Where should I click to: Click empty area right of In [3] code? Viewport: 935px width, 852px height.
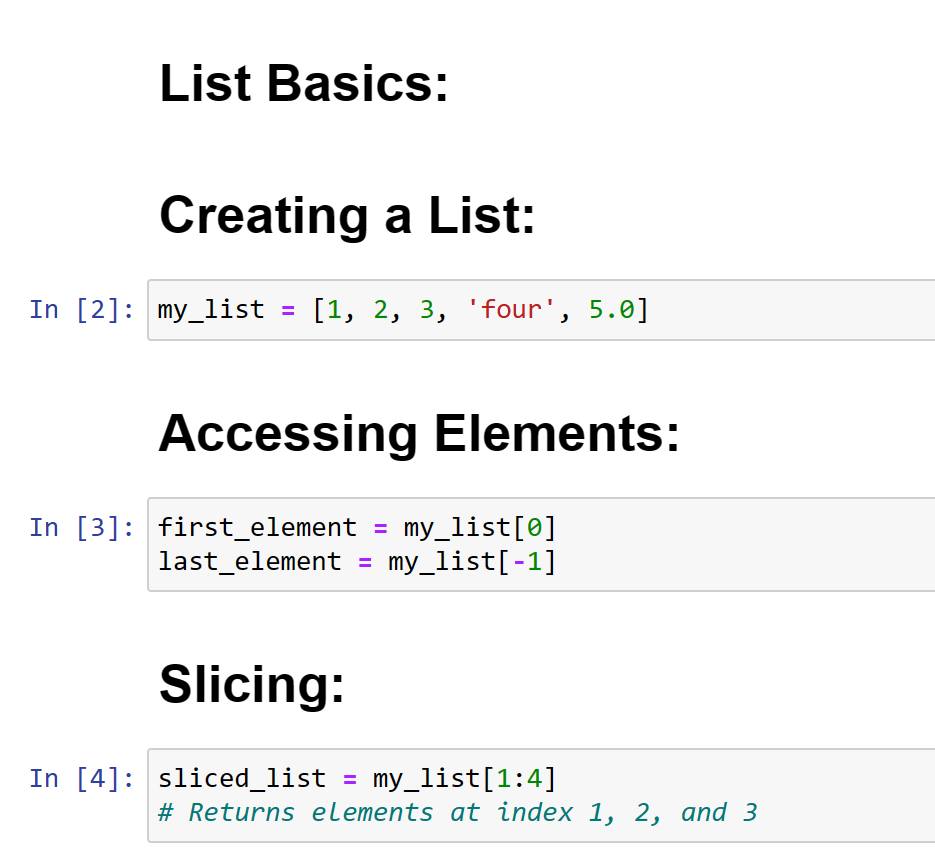click(x=745, y=544)
